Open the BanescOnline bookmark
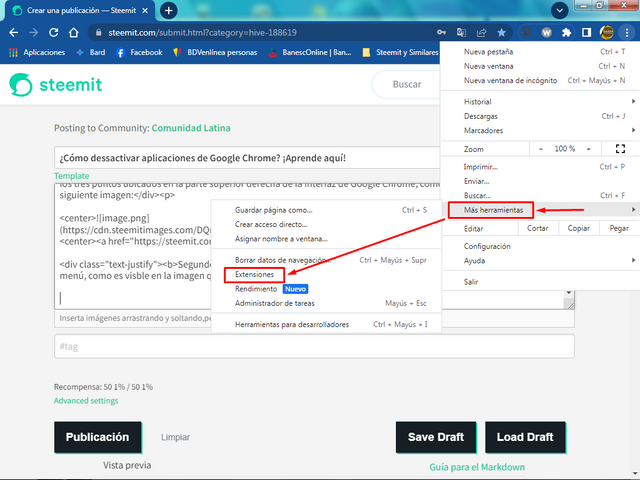This screenshot has width=640, height=480. (310, 52)
